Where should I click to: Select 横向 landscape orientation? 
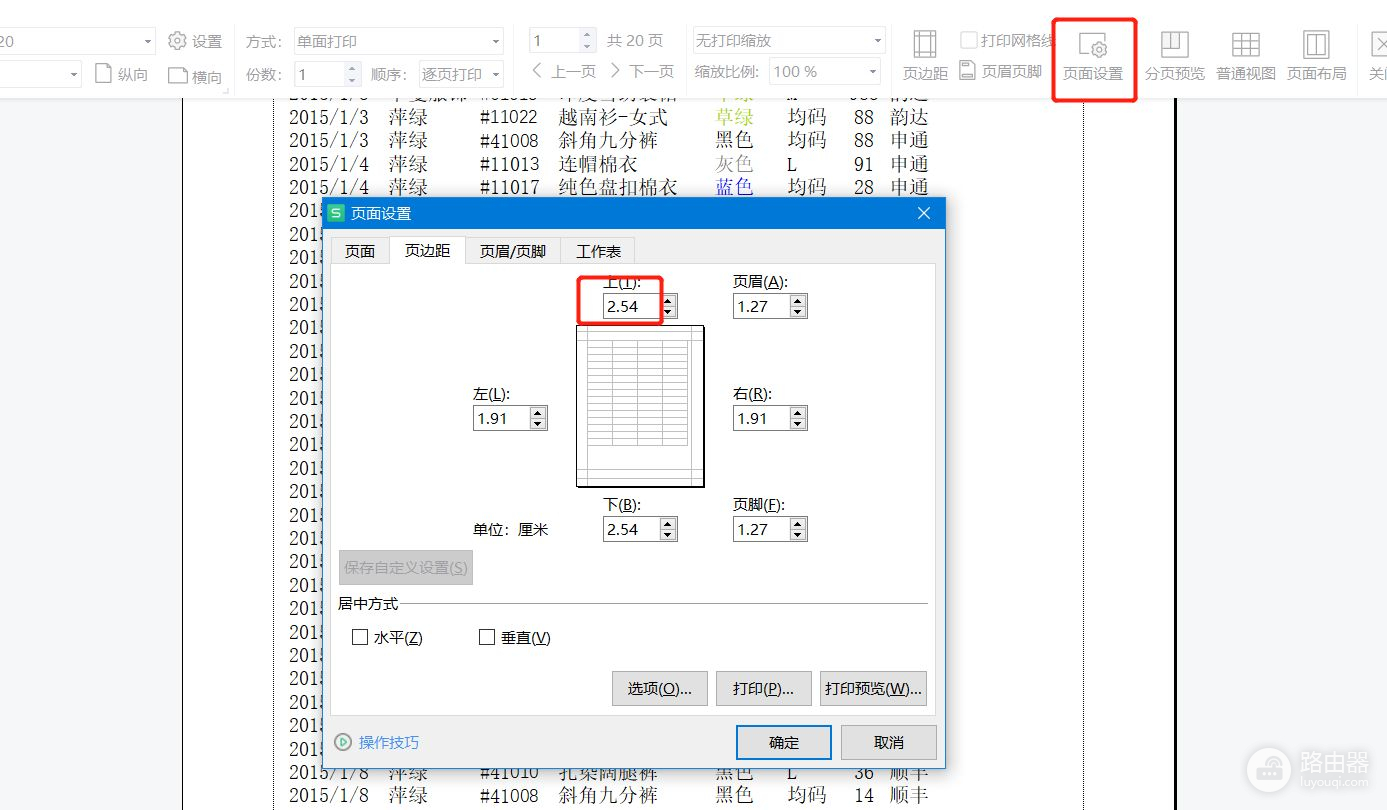tap(195, 75)
